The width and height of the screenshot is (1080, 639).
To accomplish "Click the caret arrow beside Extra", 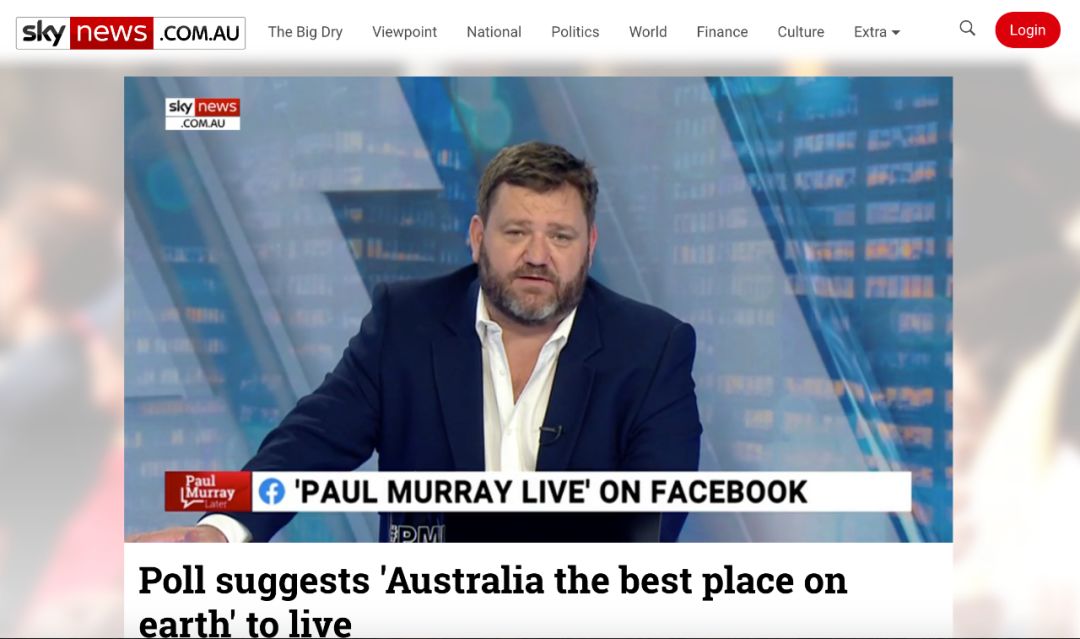I will (895, 32).
